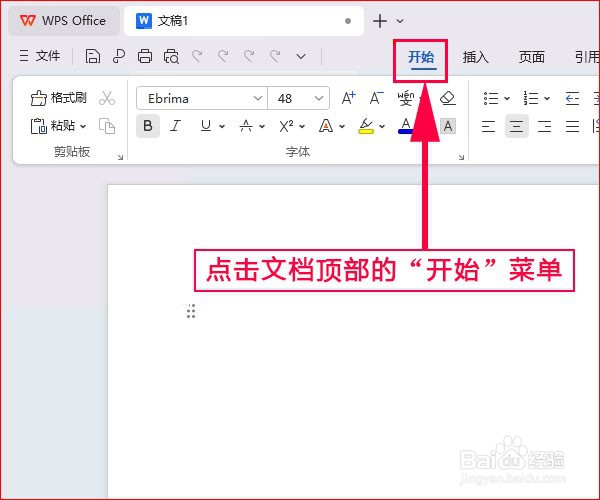
Task: Click the Cut scissors icon
Action: pos(107,98)
